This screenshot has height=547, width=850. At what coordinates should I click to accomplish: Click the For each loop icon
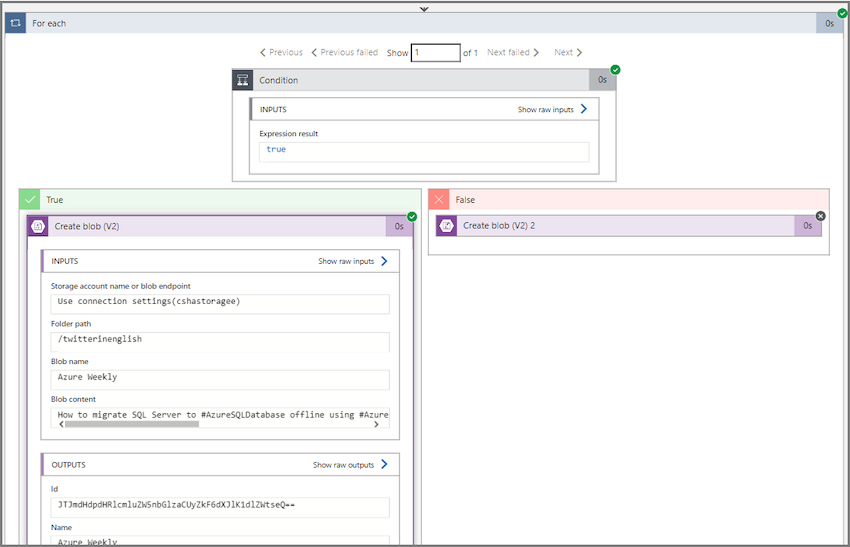click(15, 23)
